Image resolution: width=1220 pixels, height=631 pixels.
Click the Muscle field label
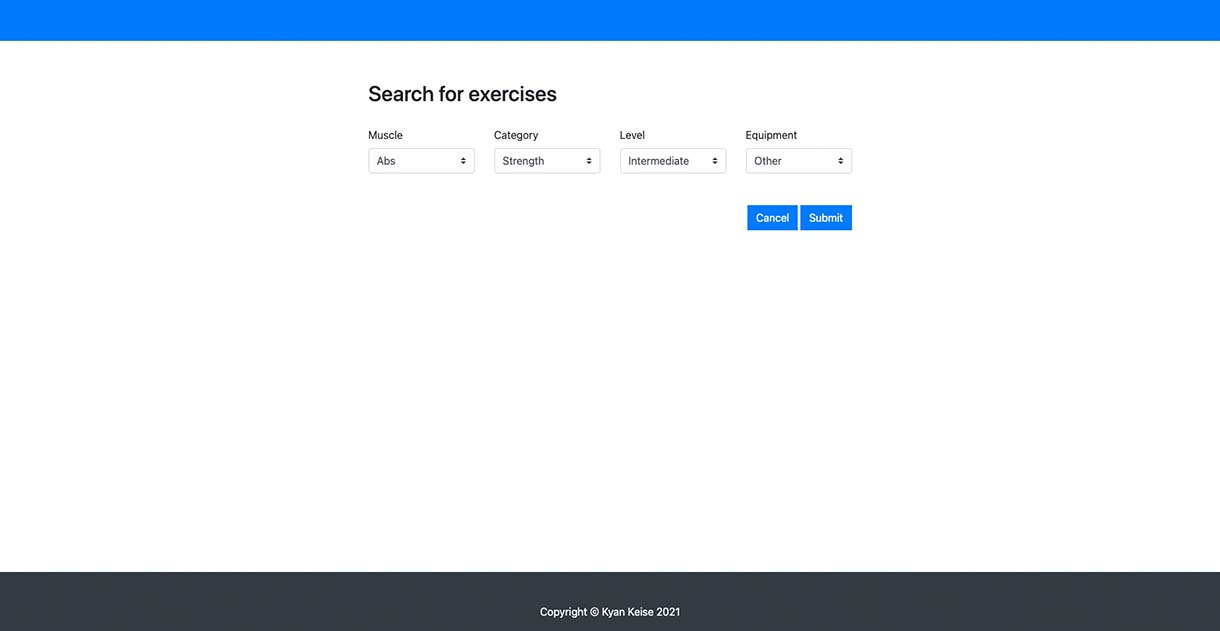coord(385,135)
